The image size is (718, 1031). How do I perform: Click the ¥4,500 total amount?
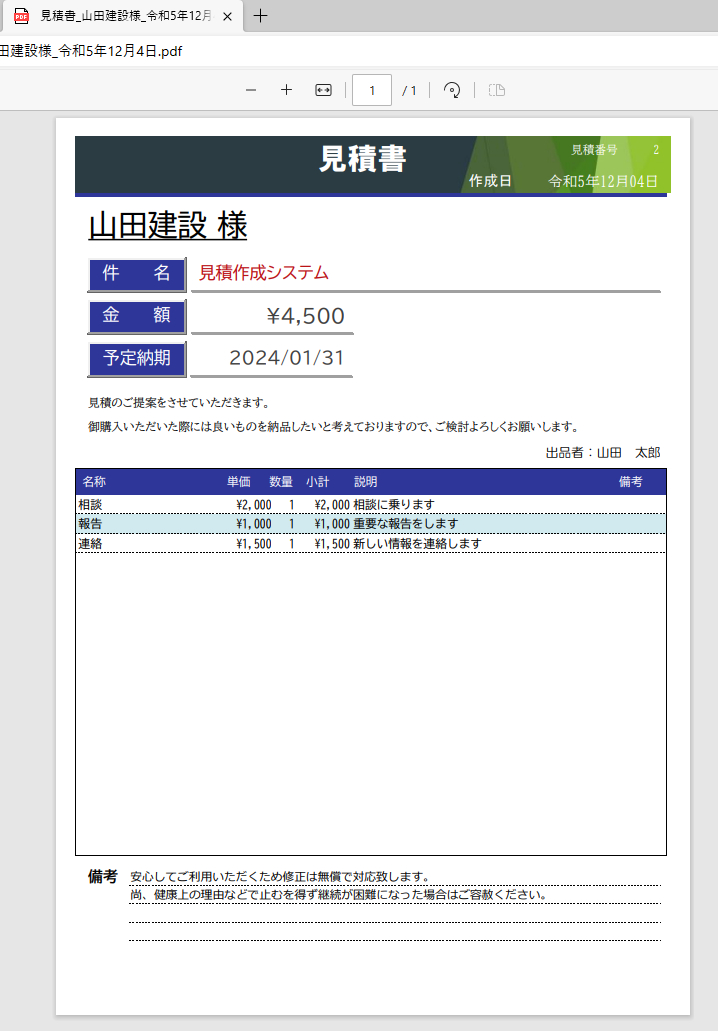[306, 316]
